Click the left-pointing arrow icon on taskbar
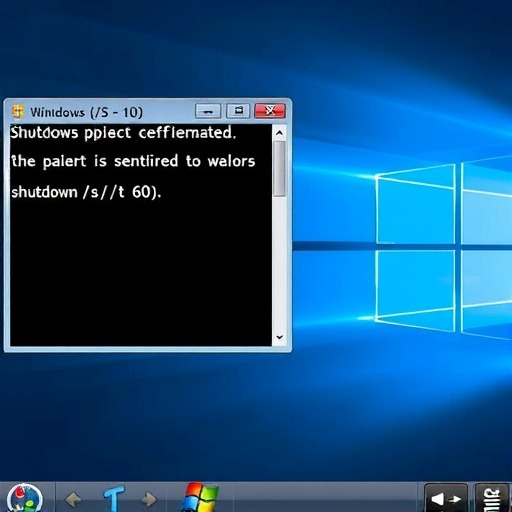Viewport: 512px width, 512px height. point(73,499)
